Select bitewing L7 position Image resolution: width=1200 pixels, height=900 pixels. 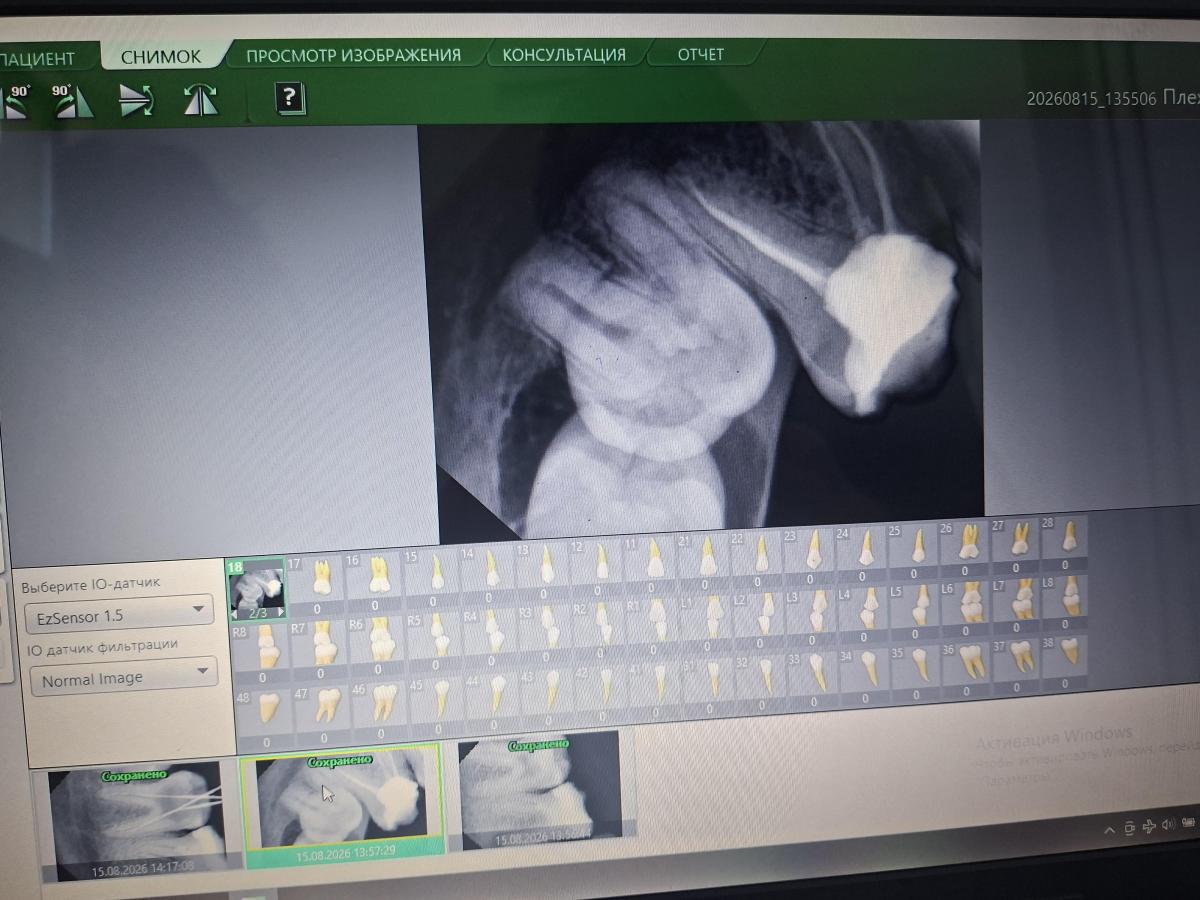1019,603
